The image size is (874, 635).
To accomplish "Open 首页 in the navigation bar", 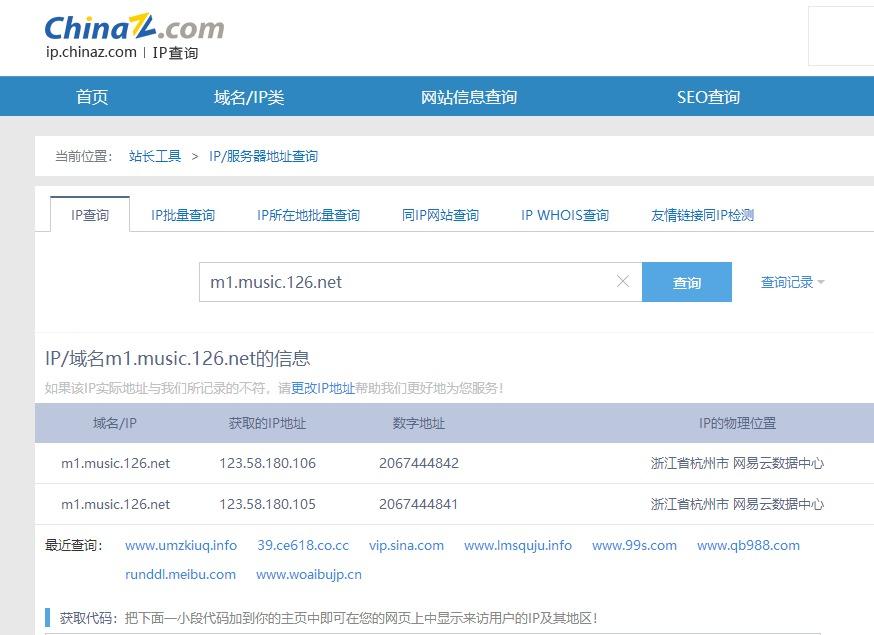I will [x=92, y=97].
